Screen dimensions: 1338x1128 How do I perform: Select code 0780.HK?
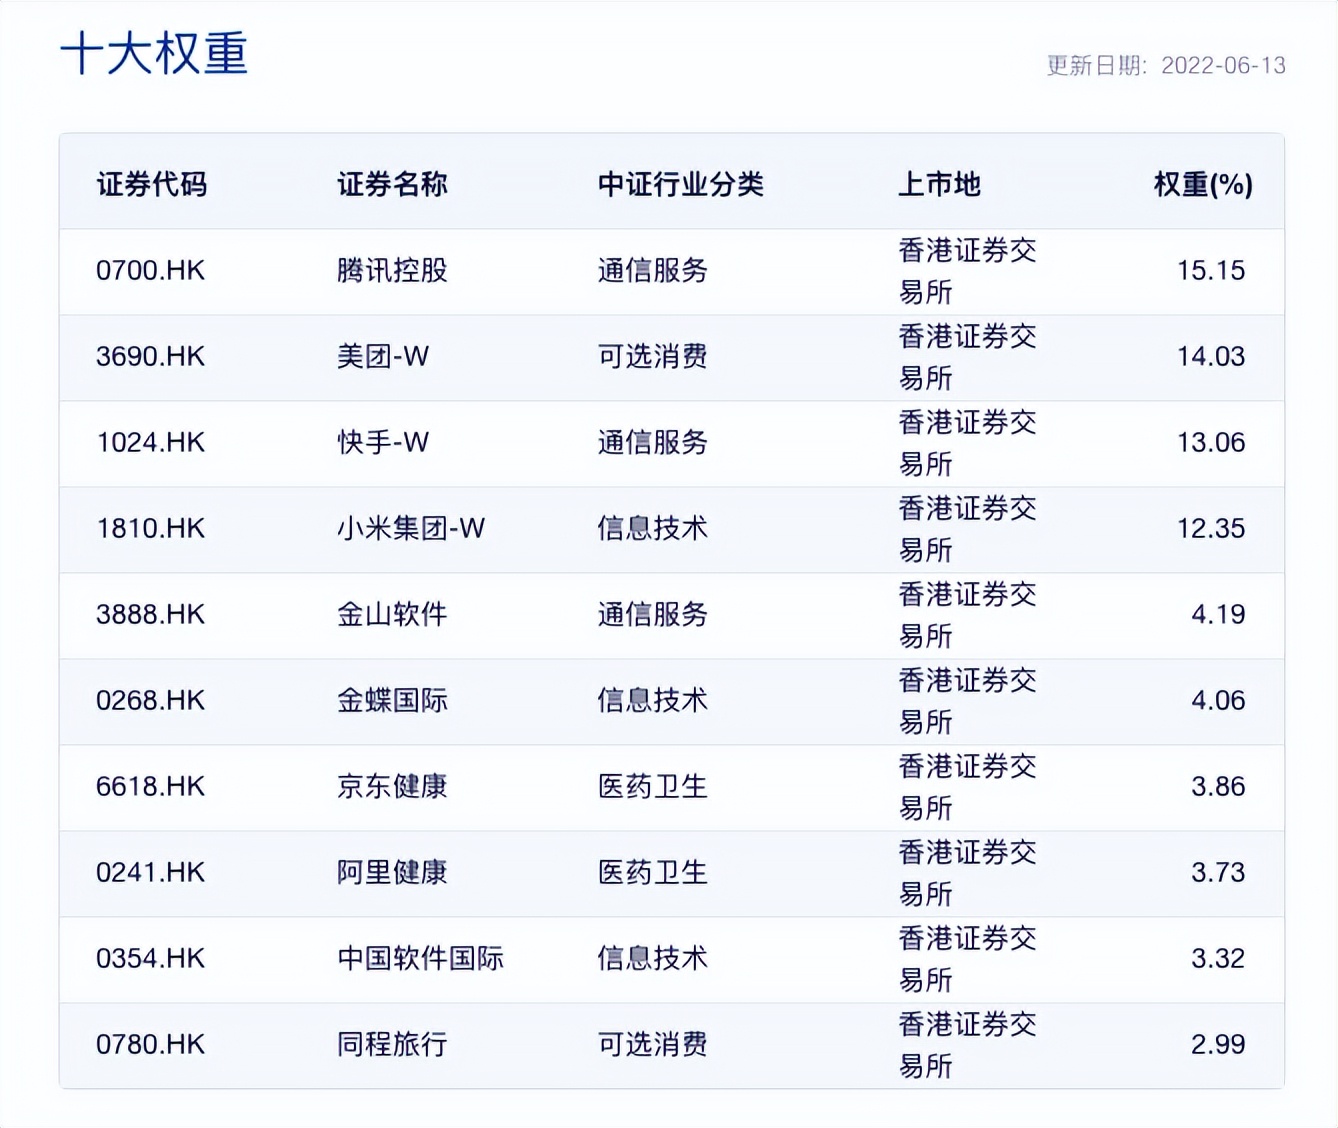(150, 1045)
